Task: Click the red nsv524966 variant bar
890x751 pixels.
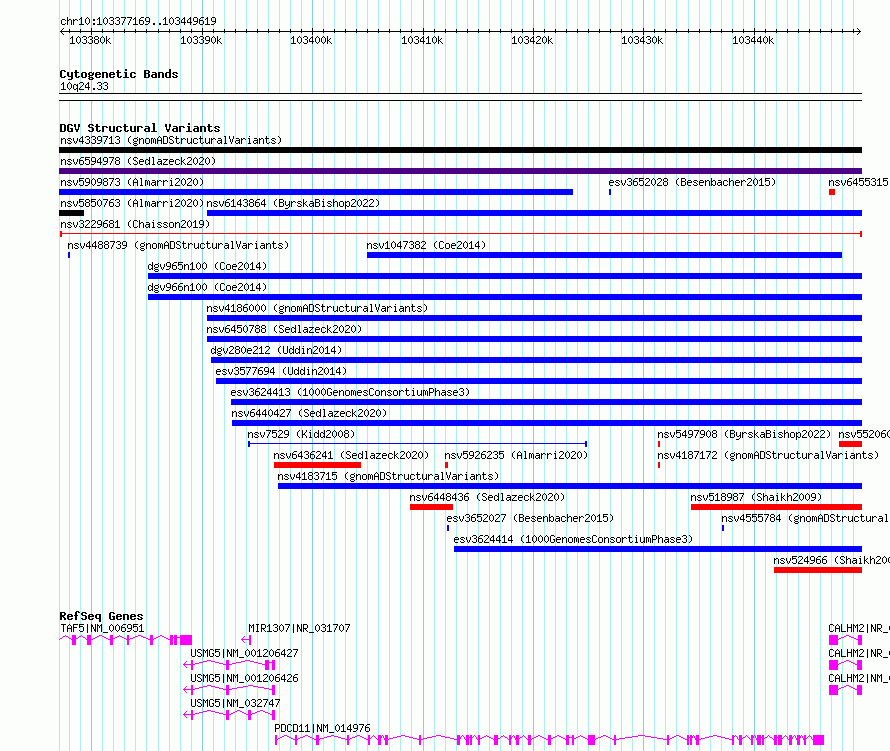Action: (818, 570)
